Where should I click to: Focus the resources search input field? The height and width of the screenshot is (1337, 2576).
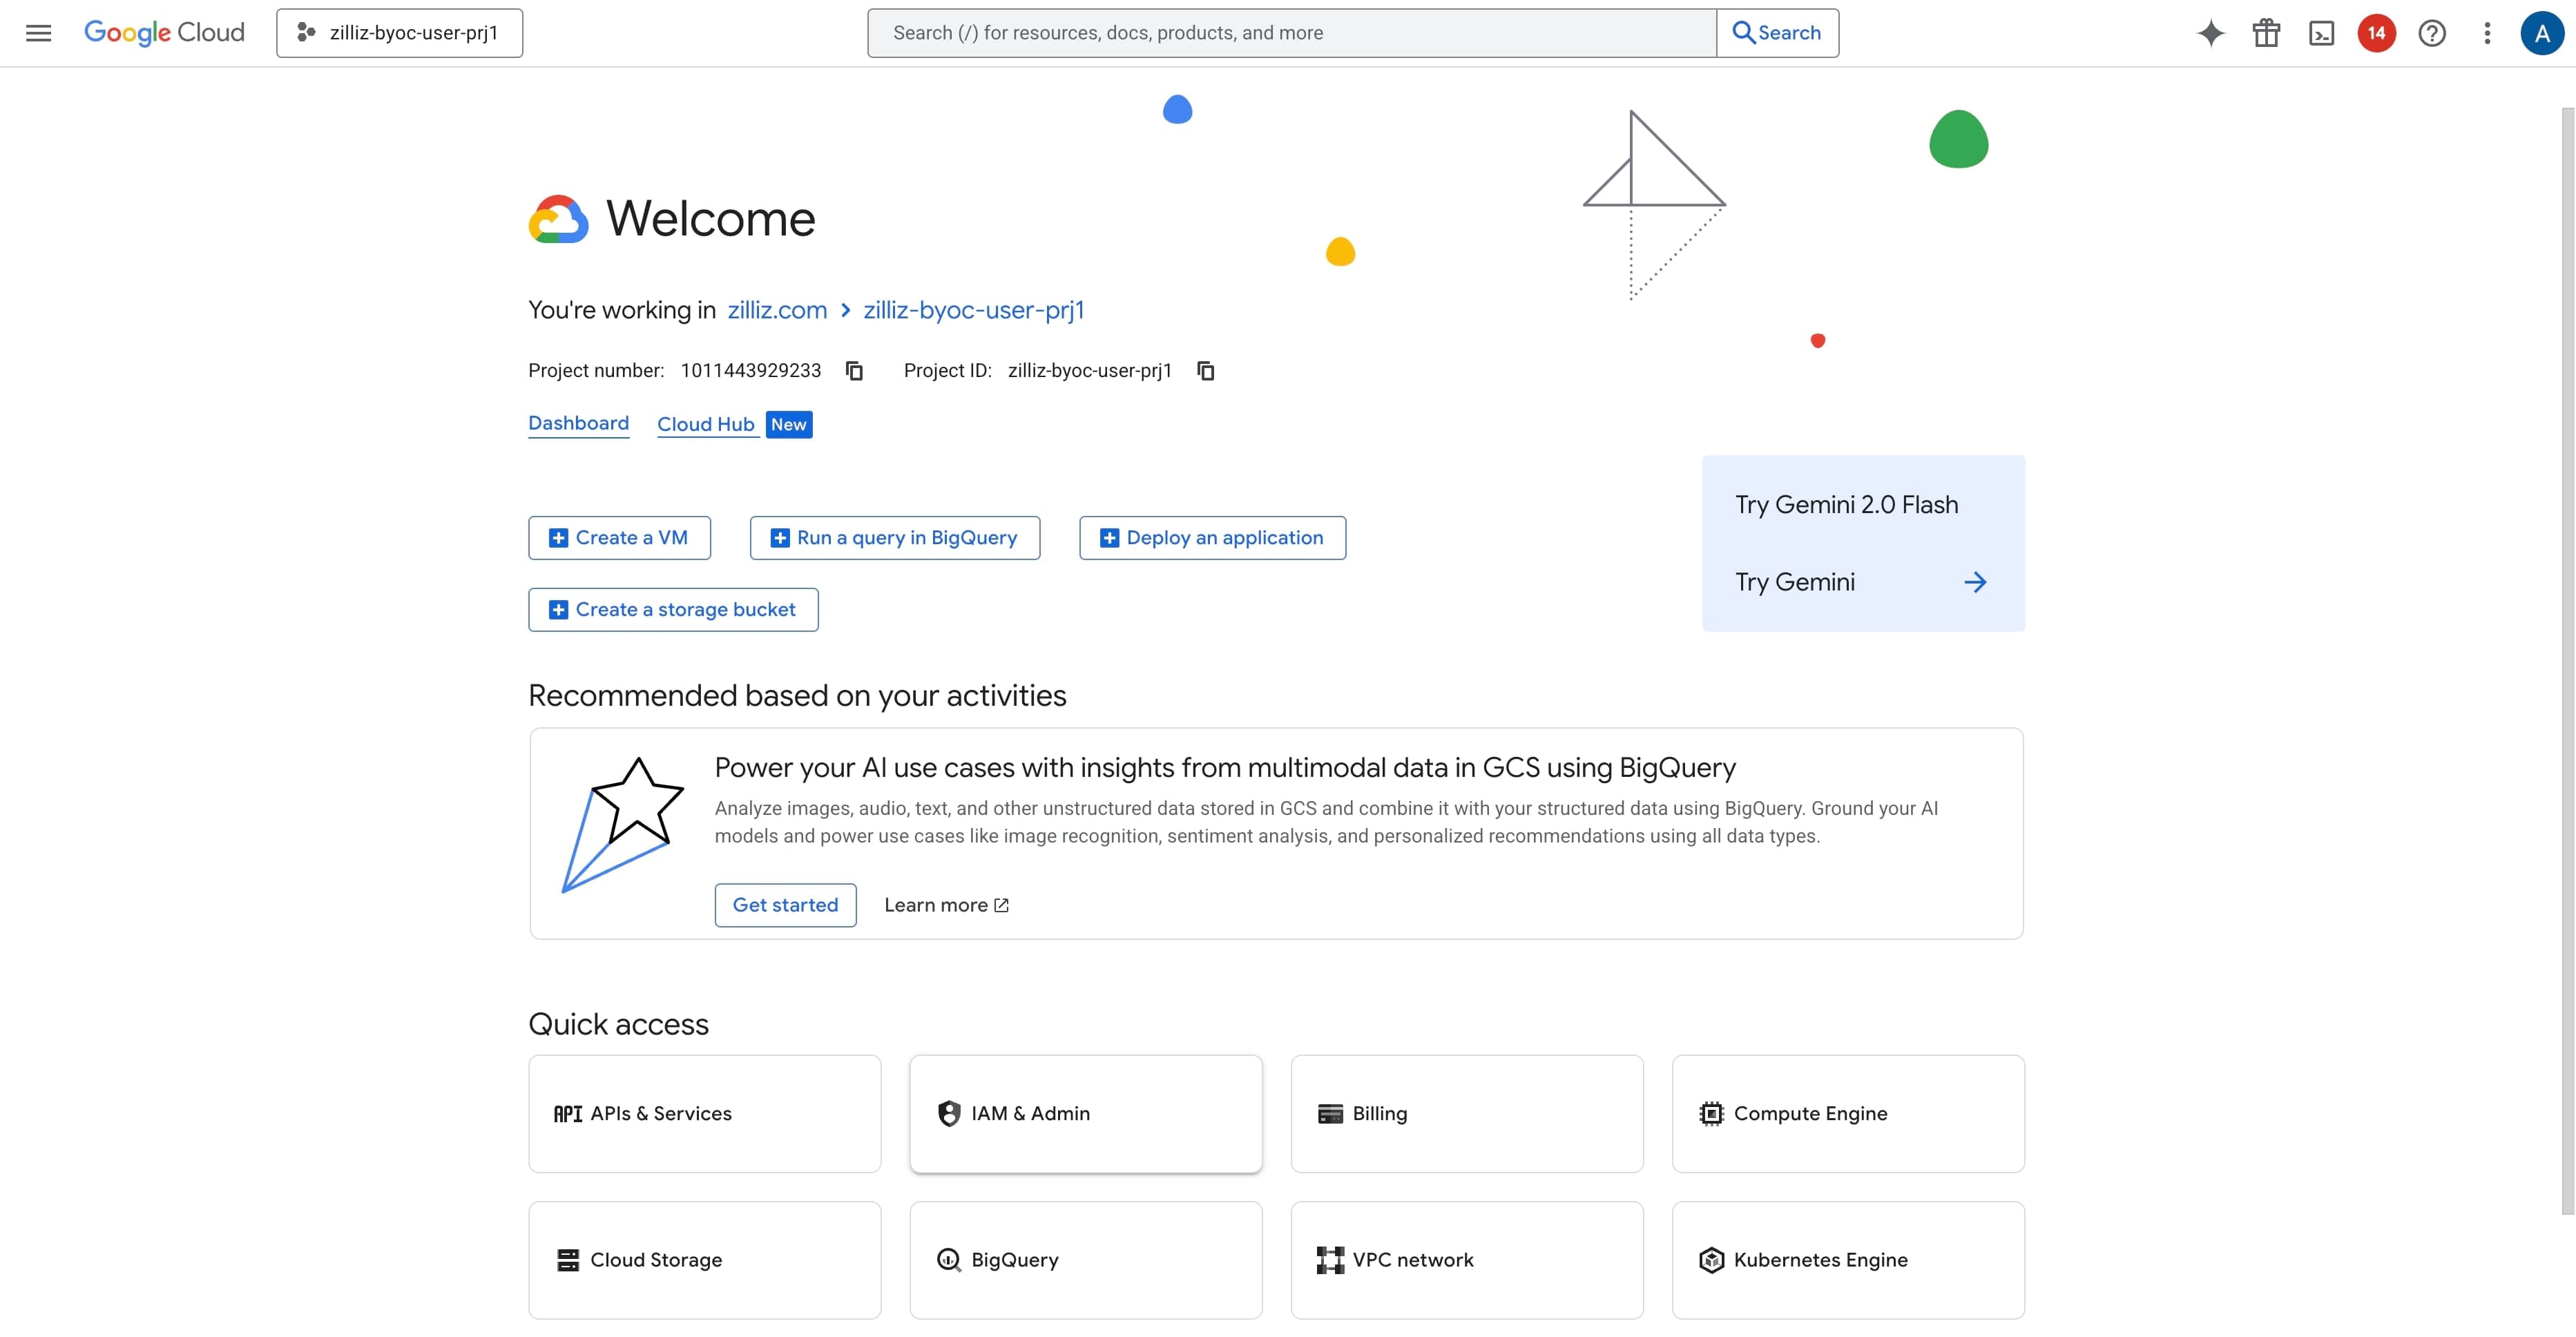(x=1291, y=33)
